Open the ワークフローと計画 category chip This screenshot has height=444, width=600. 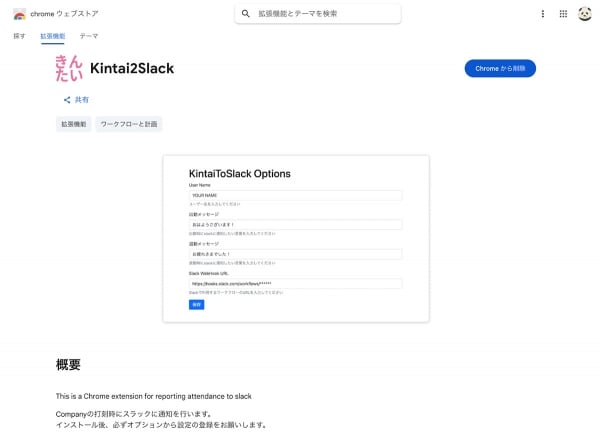click(x=129, y=125)
